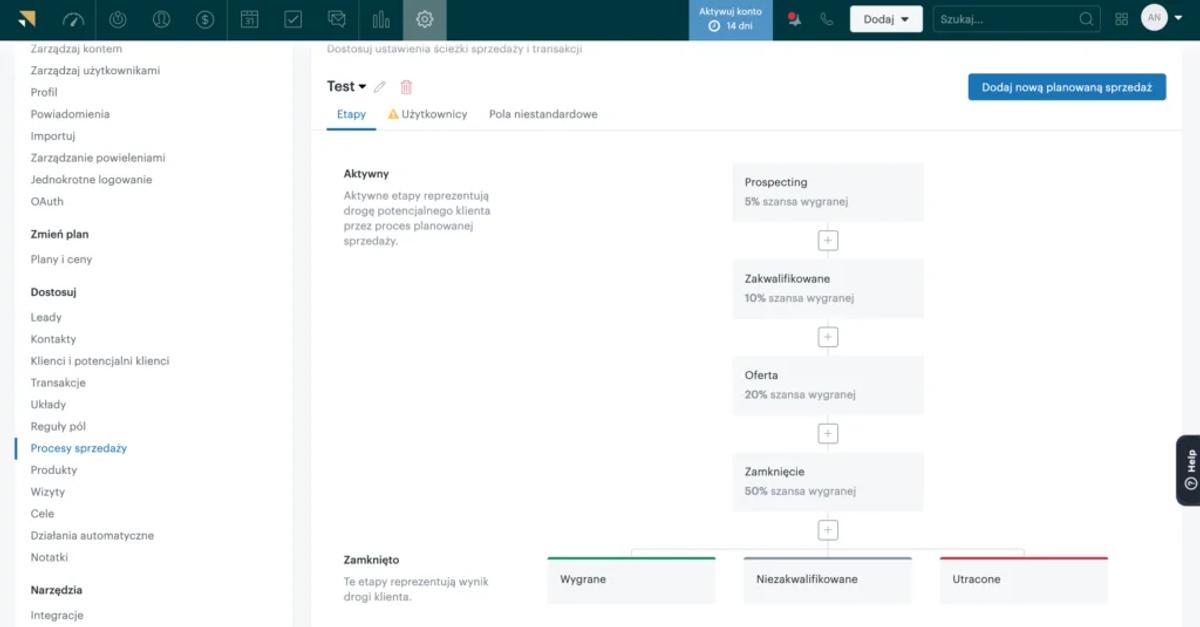The height and width of the screenshot is (627, 1200).
Task: Switch to the Pola niestandardowe tab
Action: (x=543, y=114)
